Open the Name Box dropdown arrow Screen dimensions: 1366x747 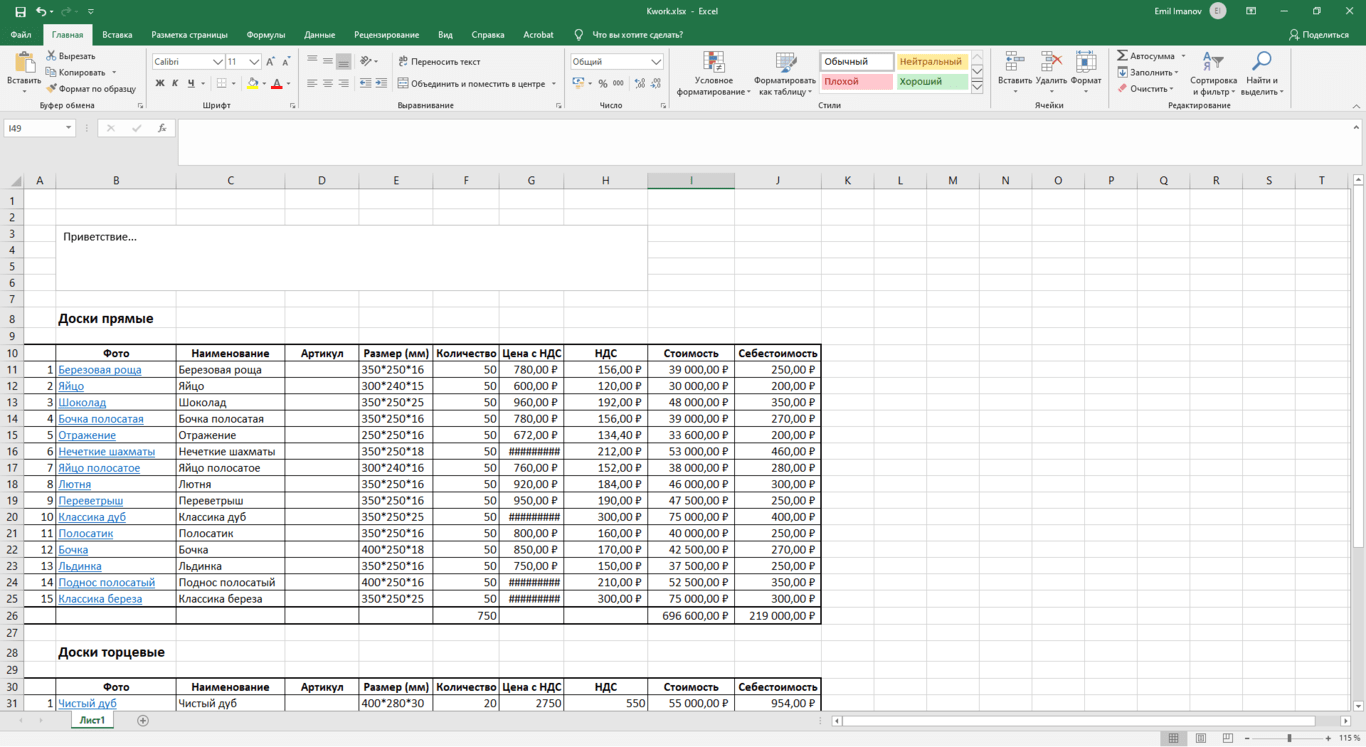point(68,128)
